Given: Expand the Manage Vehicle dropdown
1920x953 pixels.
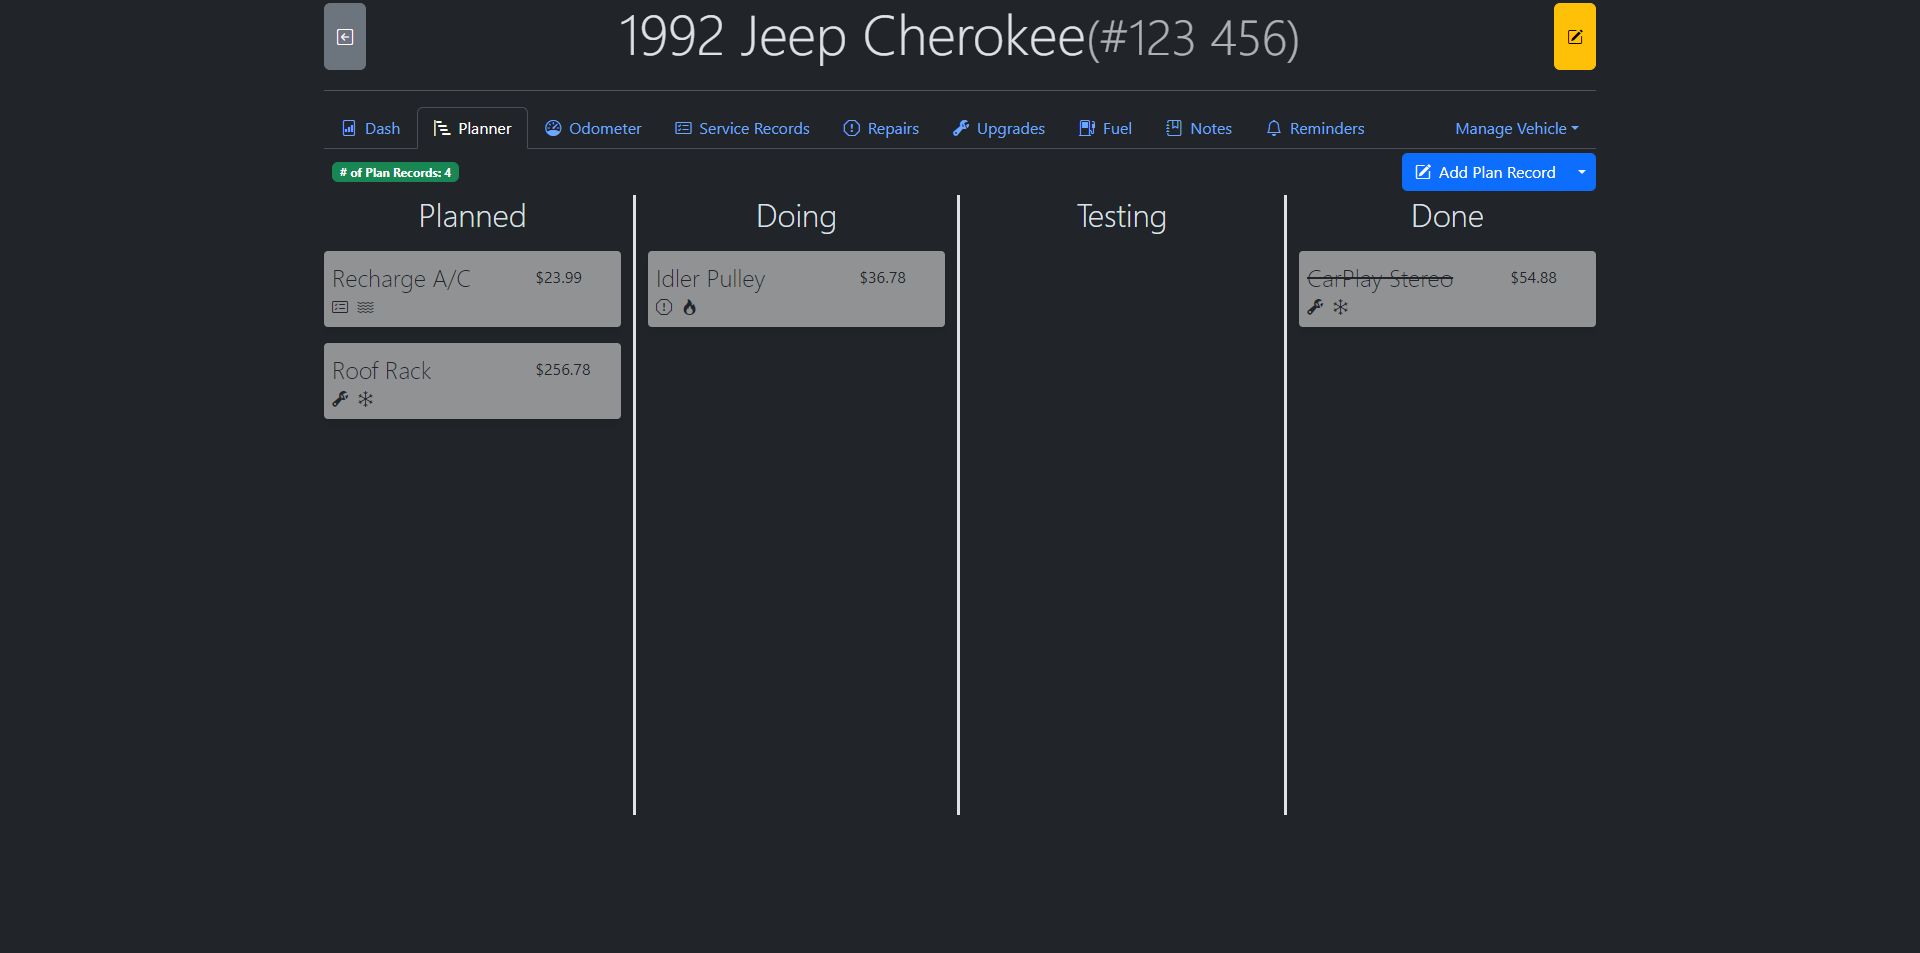Looking at the screenshot, I should coord(1516,128).
